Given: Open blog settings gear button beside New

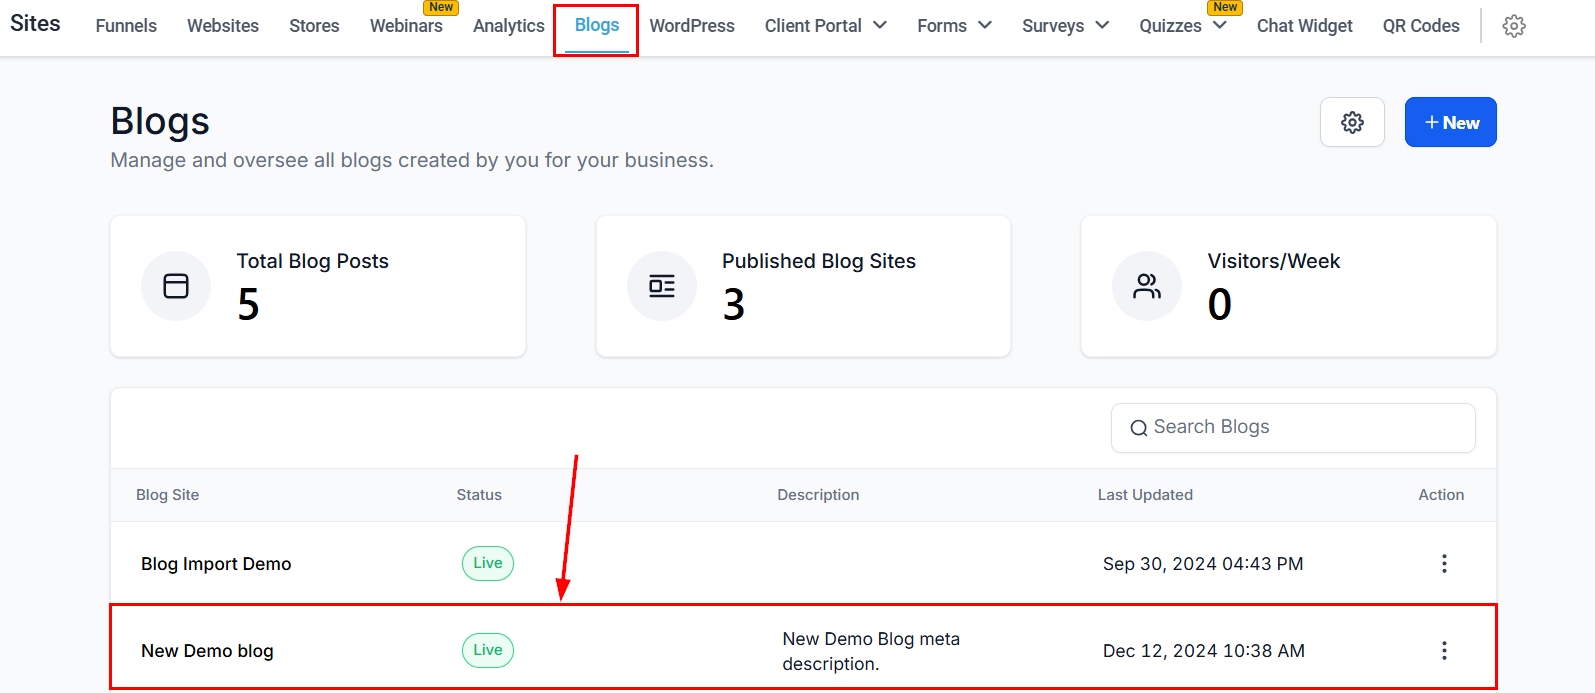Looking at the screenshot, I should coord(1352,122).
